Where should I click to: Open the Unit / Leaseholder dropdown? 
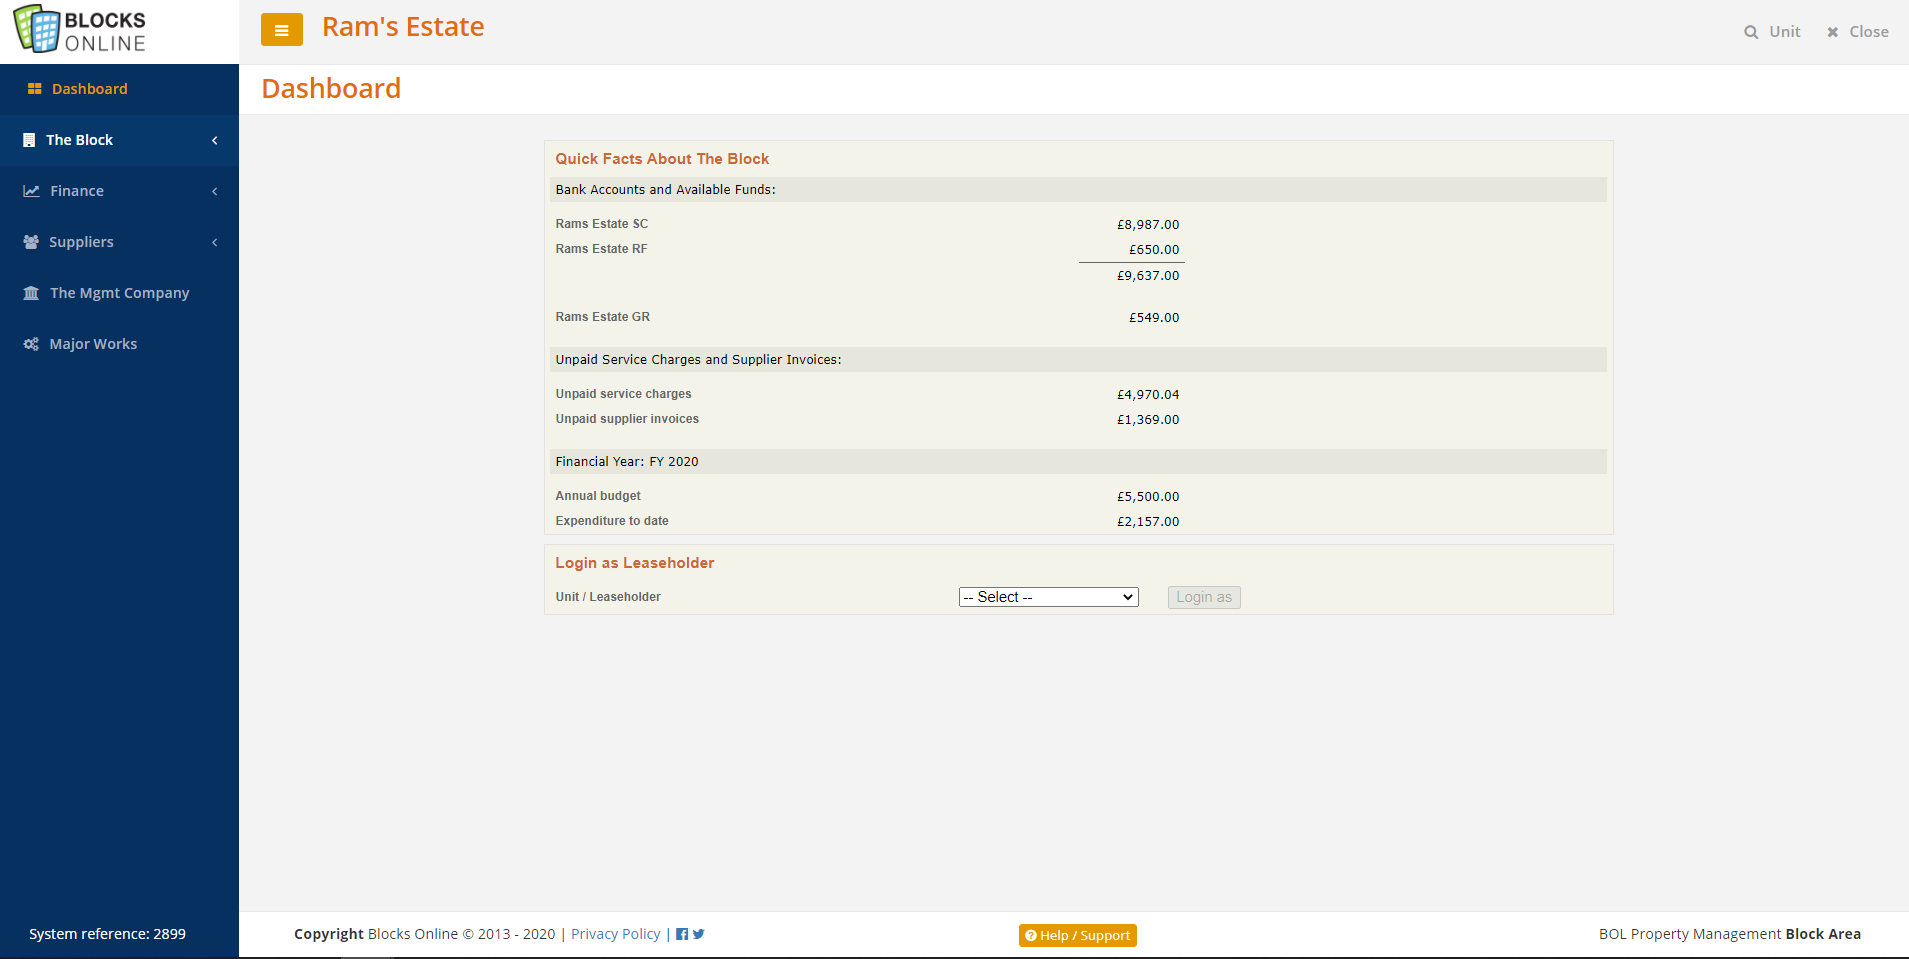point(1047,596)
